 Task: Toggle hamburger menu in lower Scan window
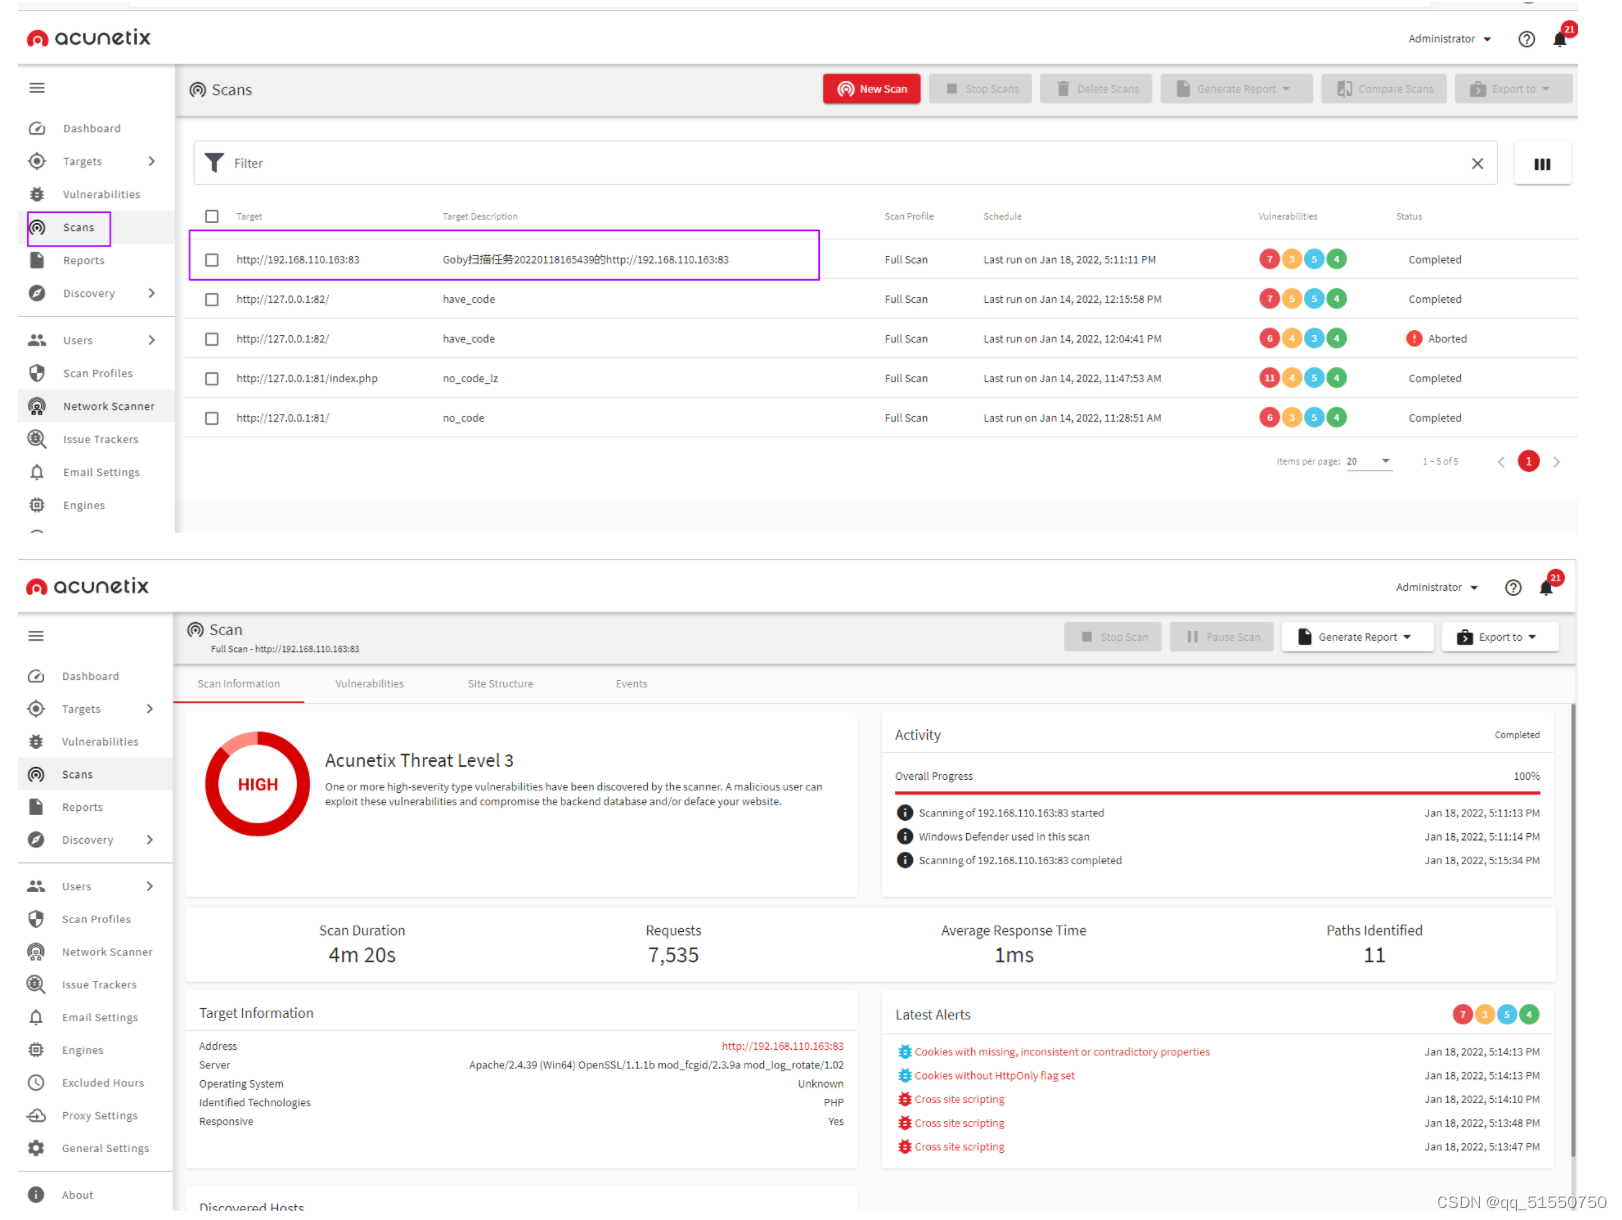point(36,636)
